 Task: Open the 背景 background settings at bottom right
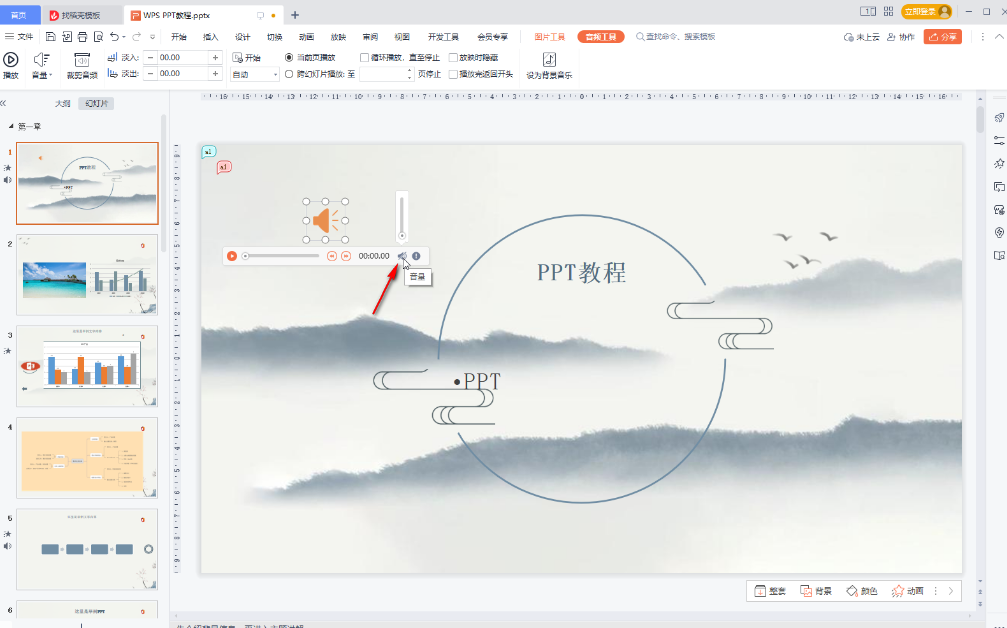coord(816,591)
